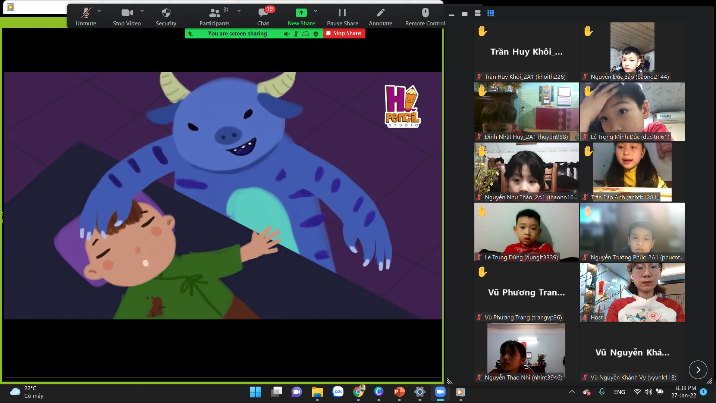Viewport: 716px width, 403px height.
Task: Open the Participants panel
Action: pos(213,15)
